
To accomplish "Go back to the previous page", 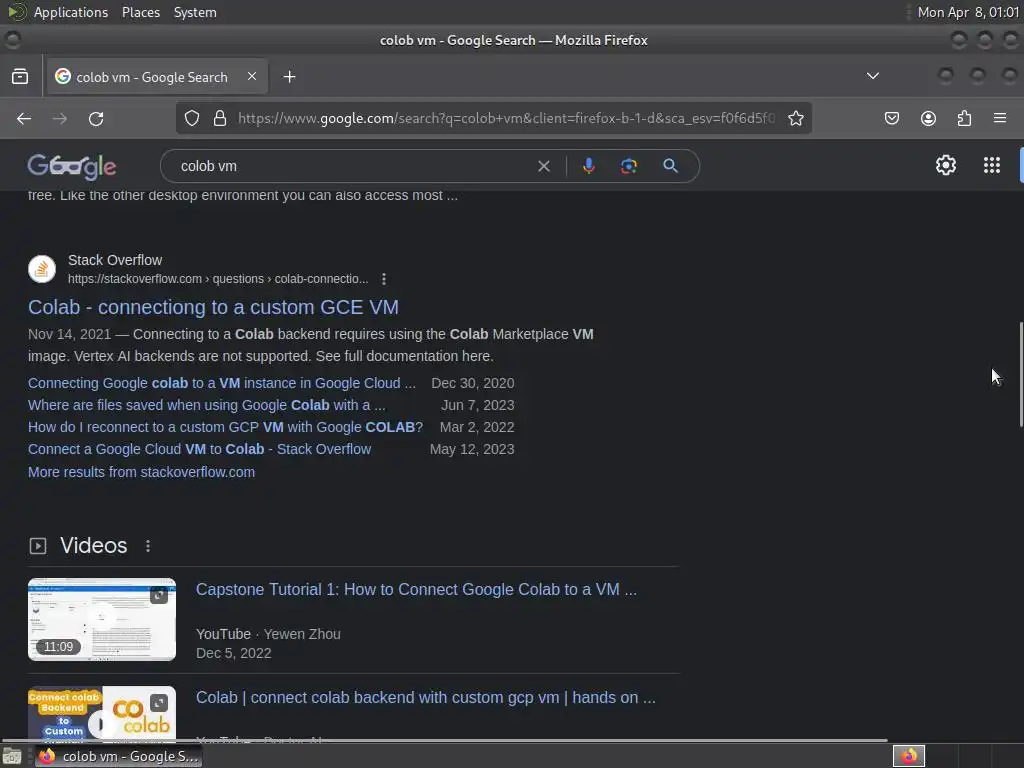I will coord(24,118).
